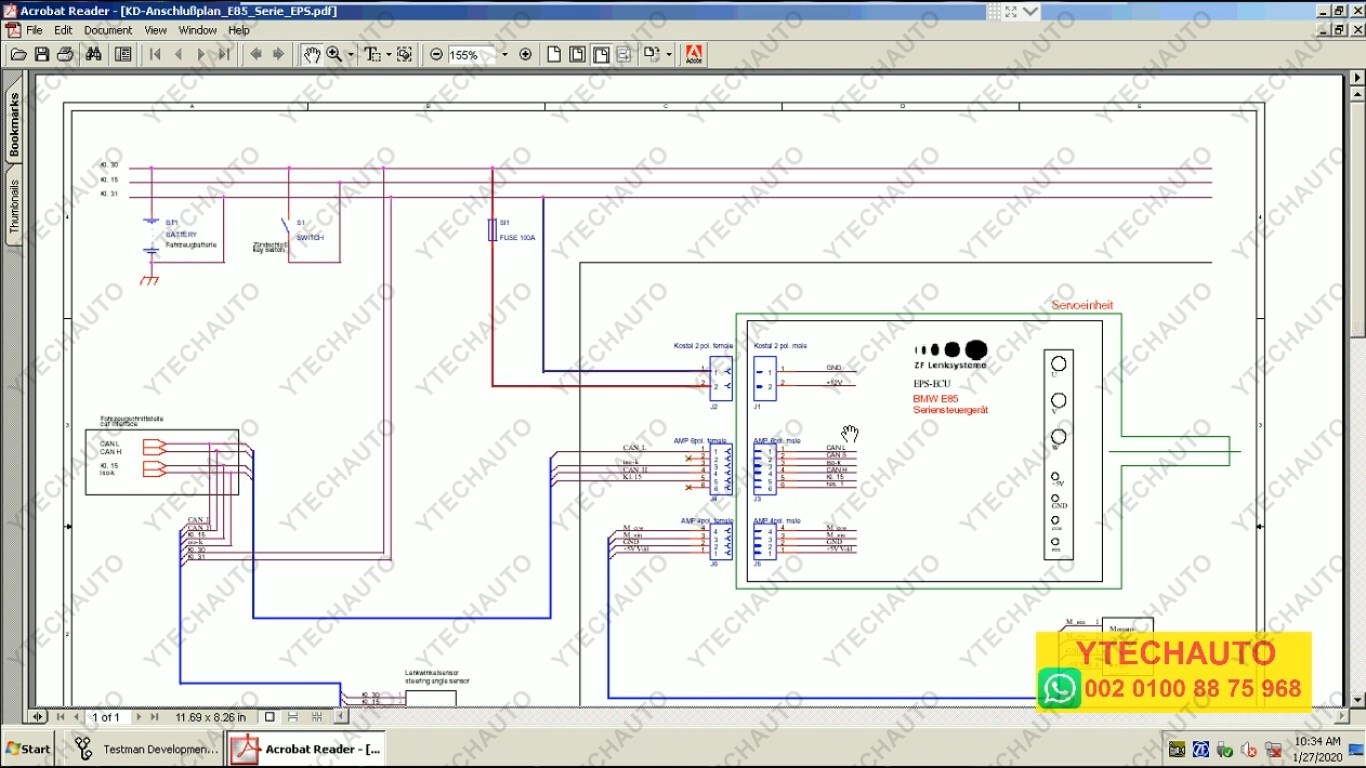Open the Document menu
The height and width of the screenshot is (768, 1366).
tap(108, 29)
